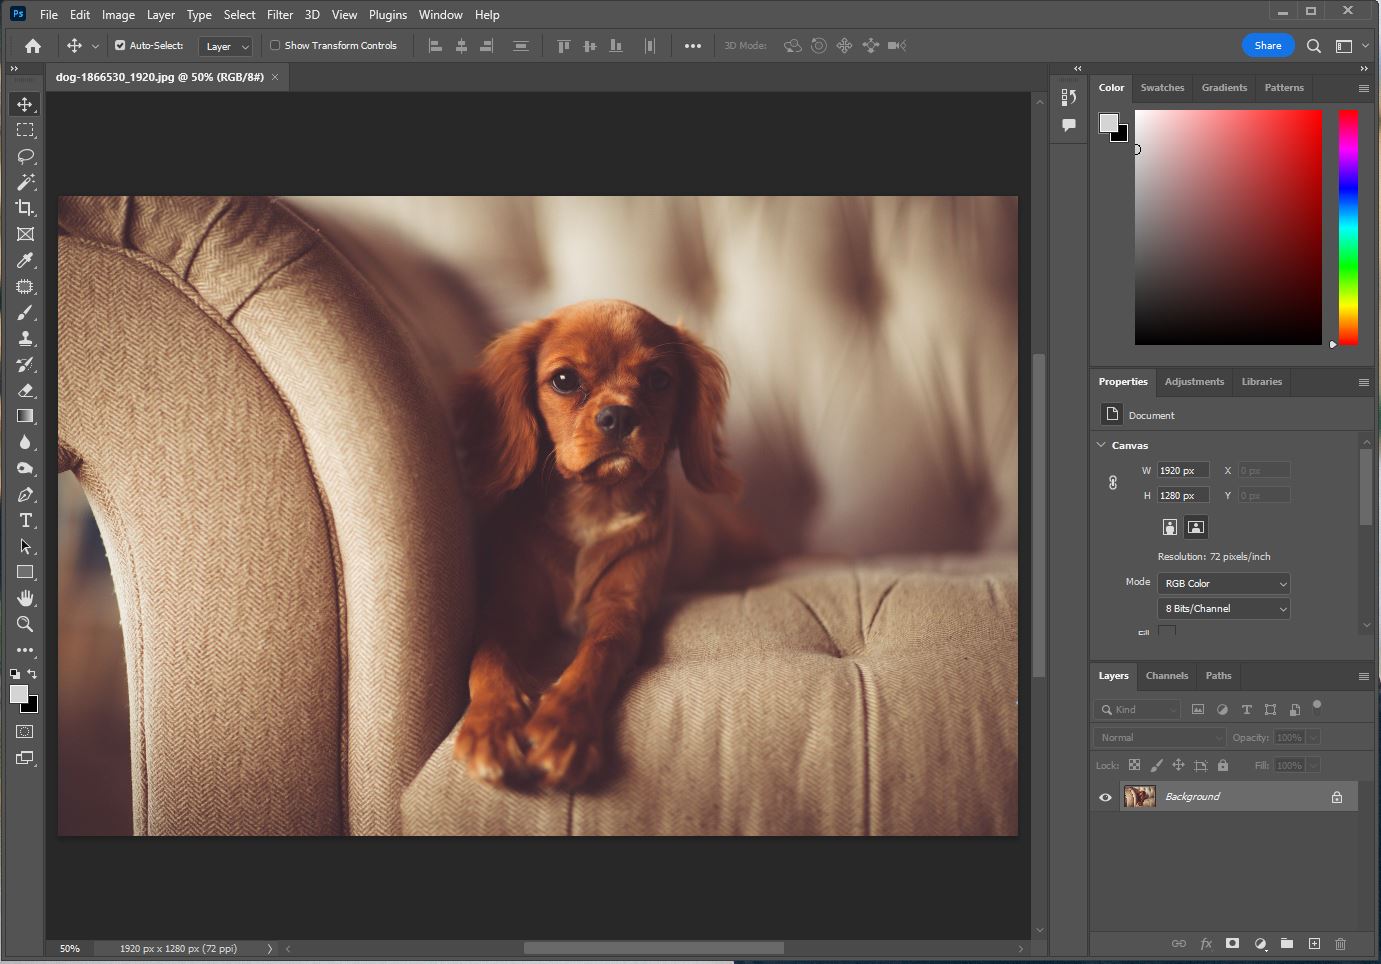The image size is (1381, 964).
Task: Click the hue spectrum slider
Action: [x=1348, y=228]
